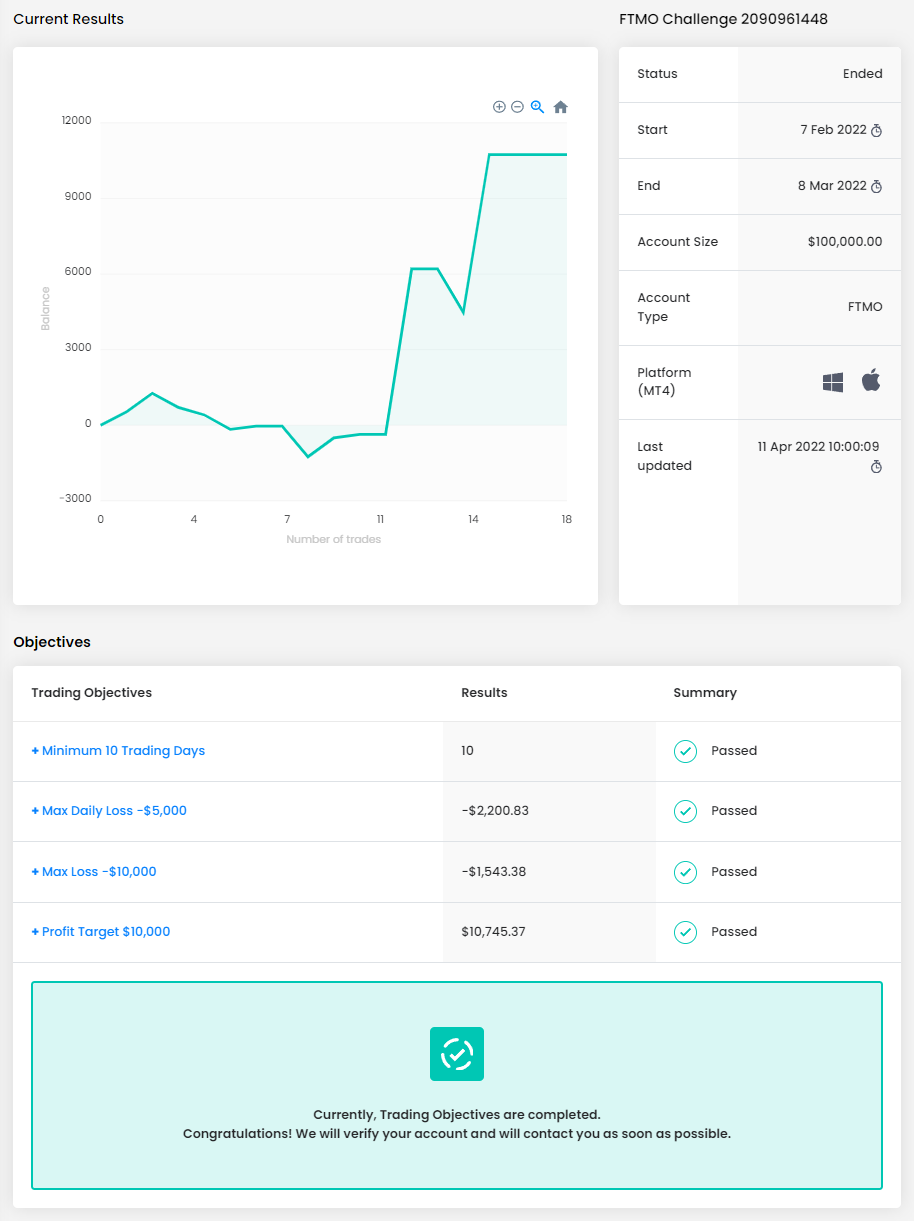Reset chart zoom with home icon
Viewport: 914px width, 1221px height.
(560, 107)
